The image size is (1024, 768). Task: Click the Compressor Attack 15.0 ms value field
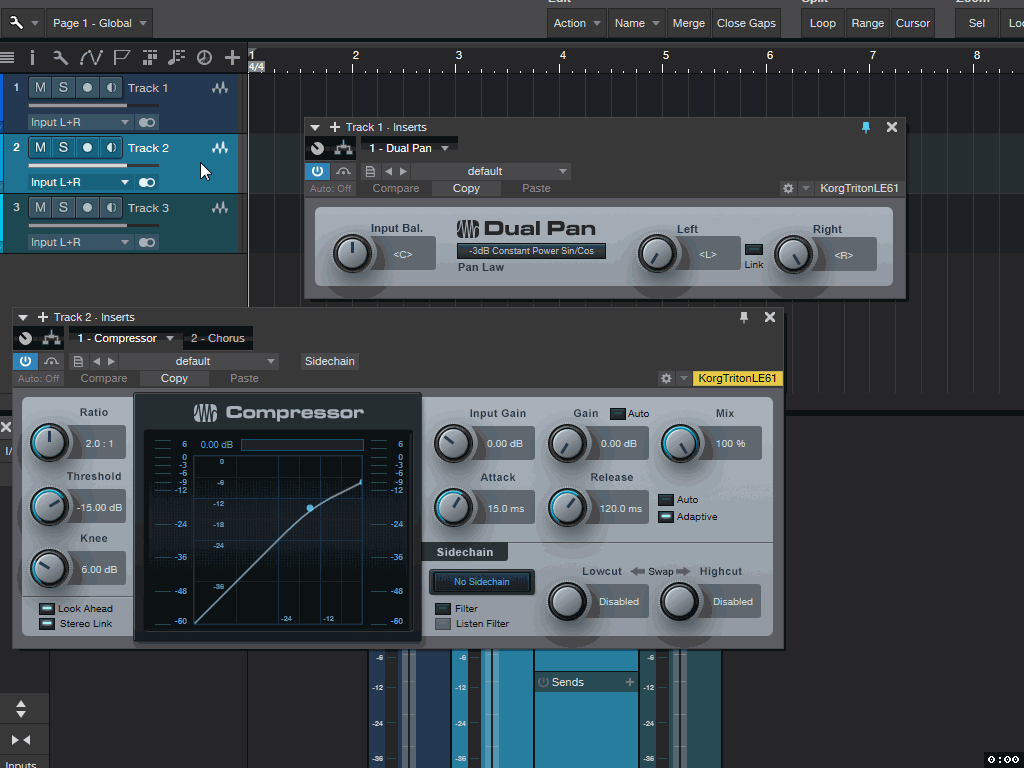click(x=506, y=508)
